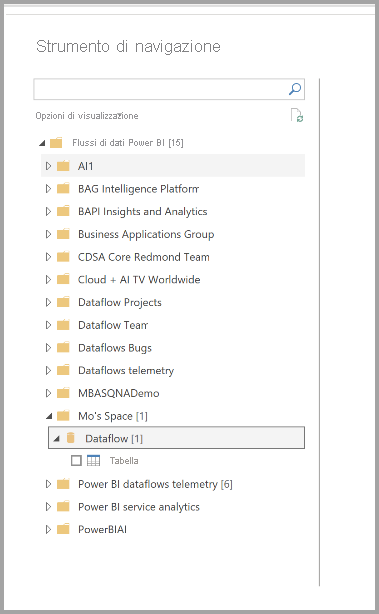
Task: Click PowerBIAI folder icon
Action: [x=63, y=529]
